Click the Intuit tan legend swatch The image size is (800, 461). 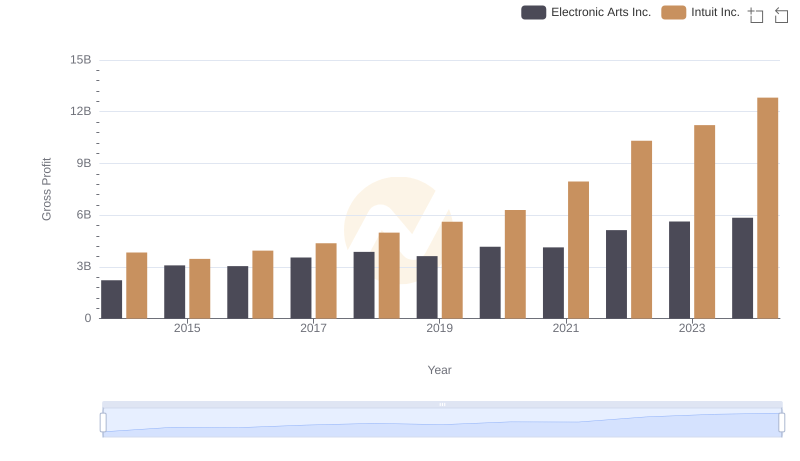coord(673,12)
